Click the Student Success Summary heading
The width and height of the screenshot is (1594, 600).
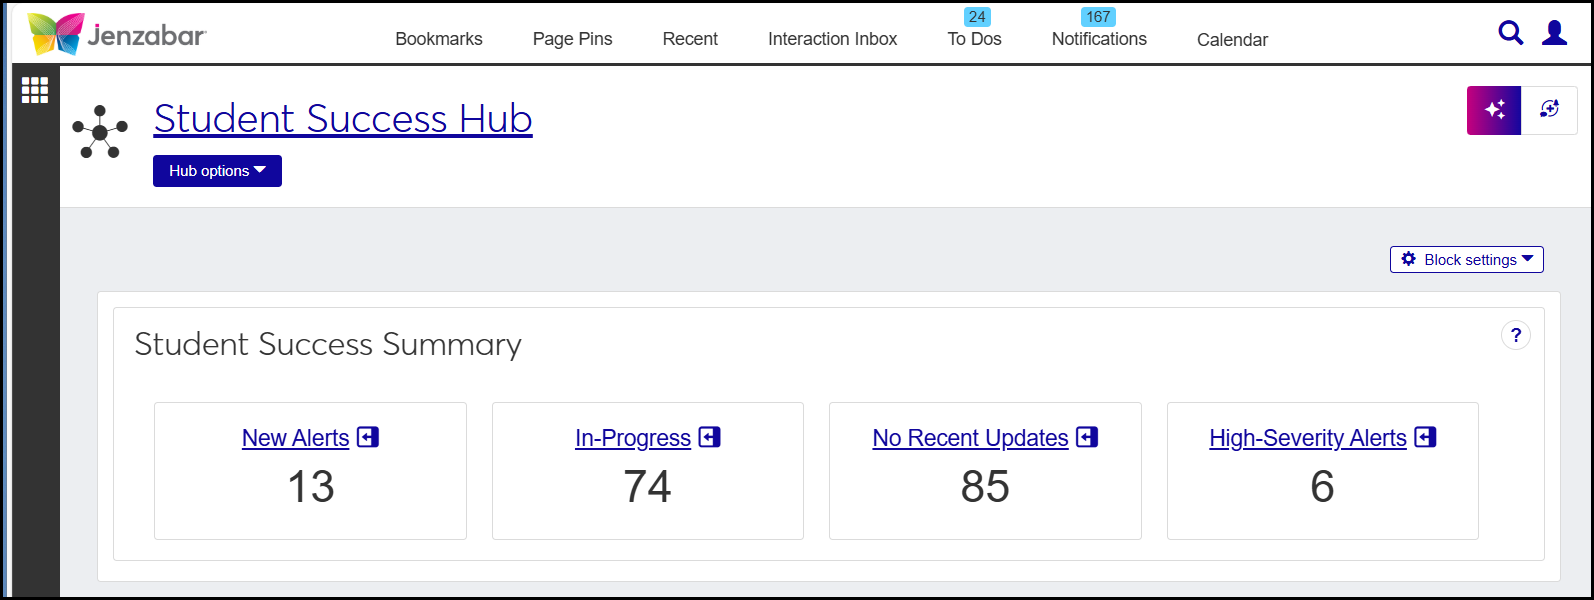click(x=328, y=345)
